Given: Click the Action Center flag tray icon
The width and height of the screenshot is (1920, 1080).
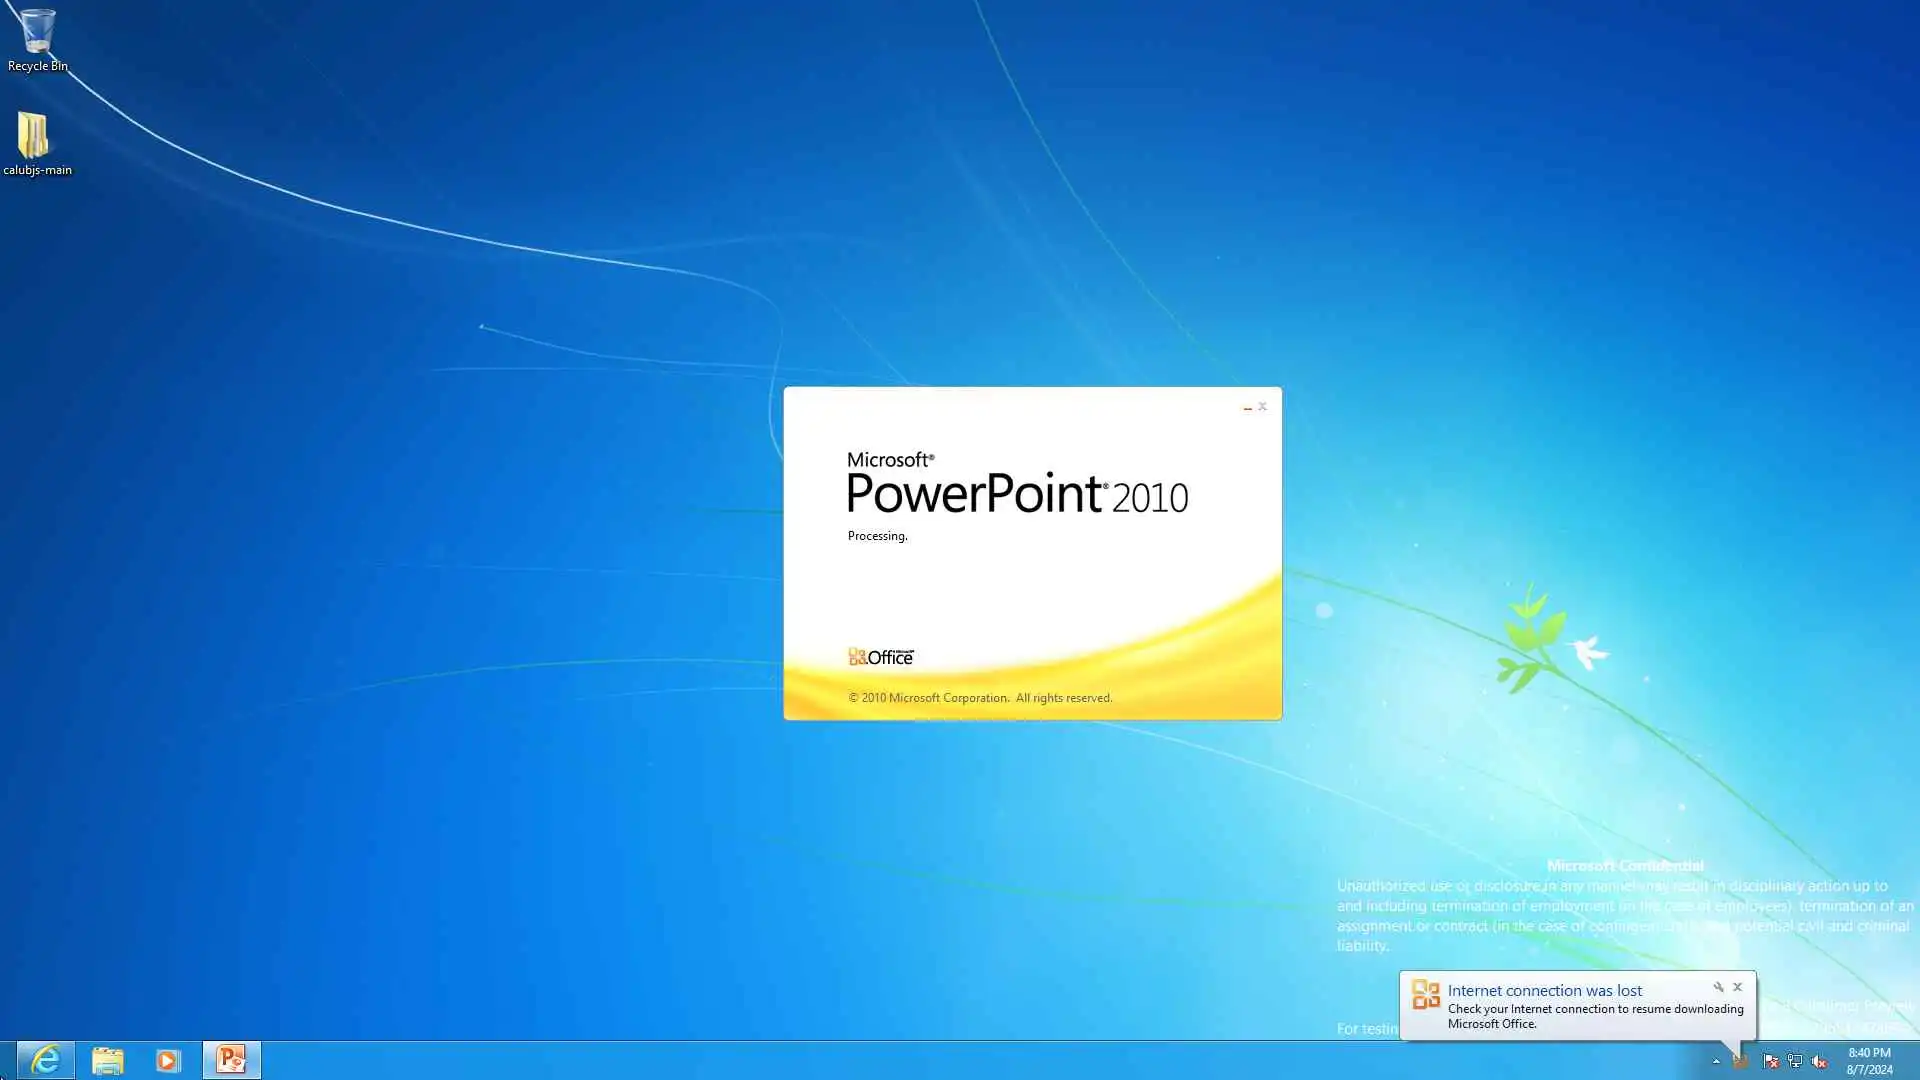Looking at the screenshot, I should coord(1770,1061).
